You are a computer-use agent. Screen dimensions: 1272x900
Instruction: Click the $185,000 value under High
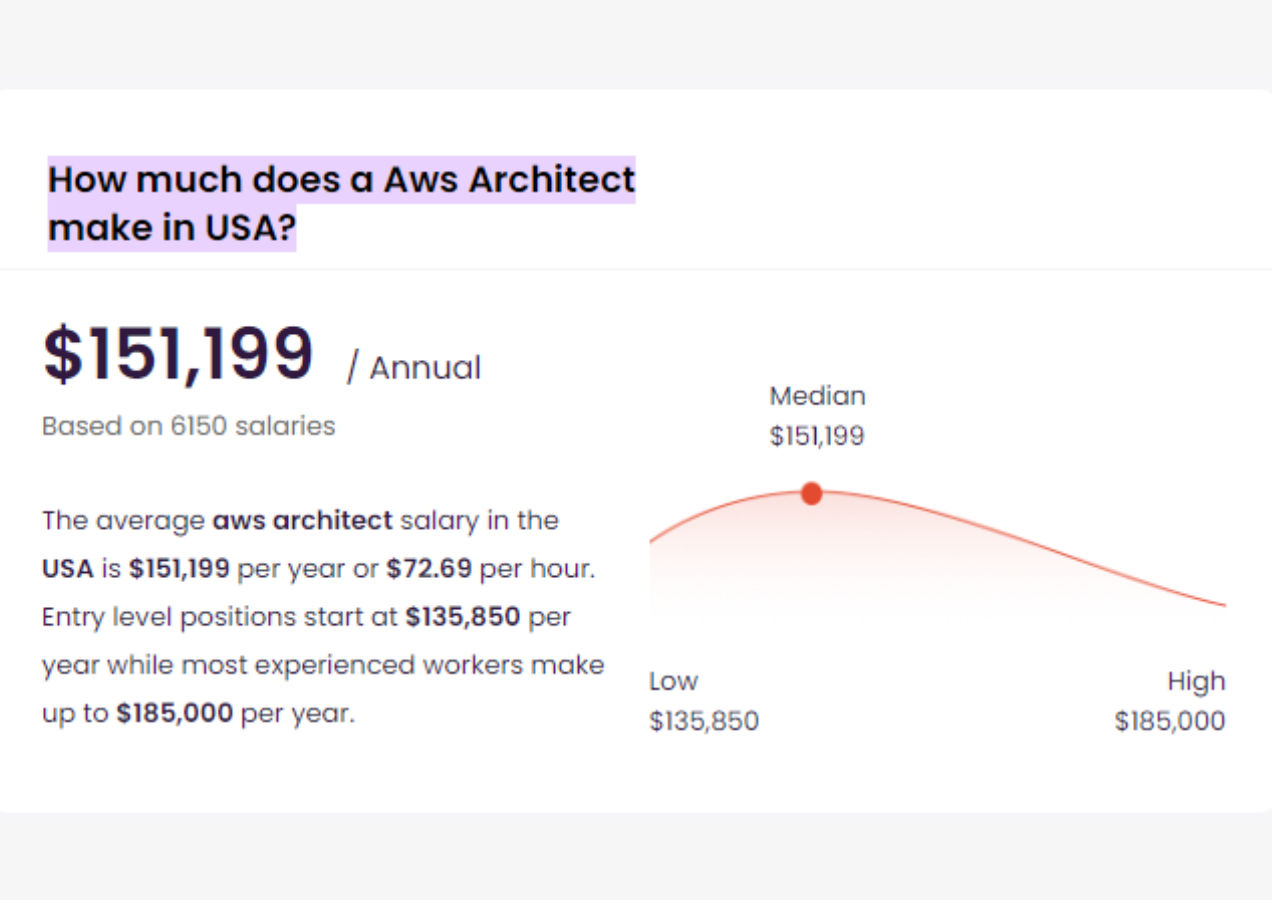pyautogui.click(x=1169, y=721)
